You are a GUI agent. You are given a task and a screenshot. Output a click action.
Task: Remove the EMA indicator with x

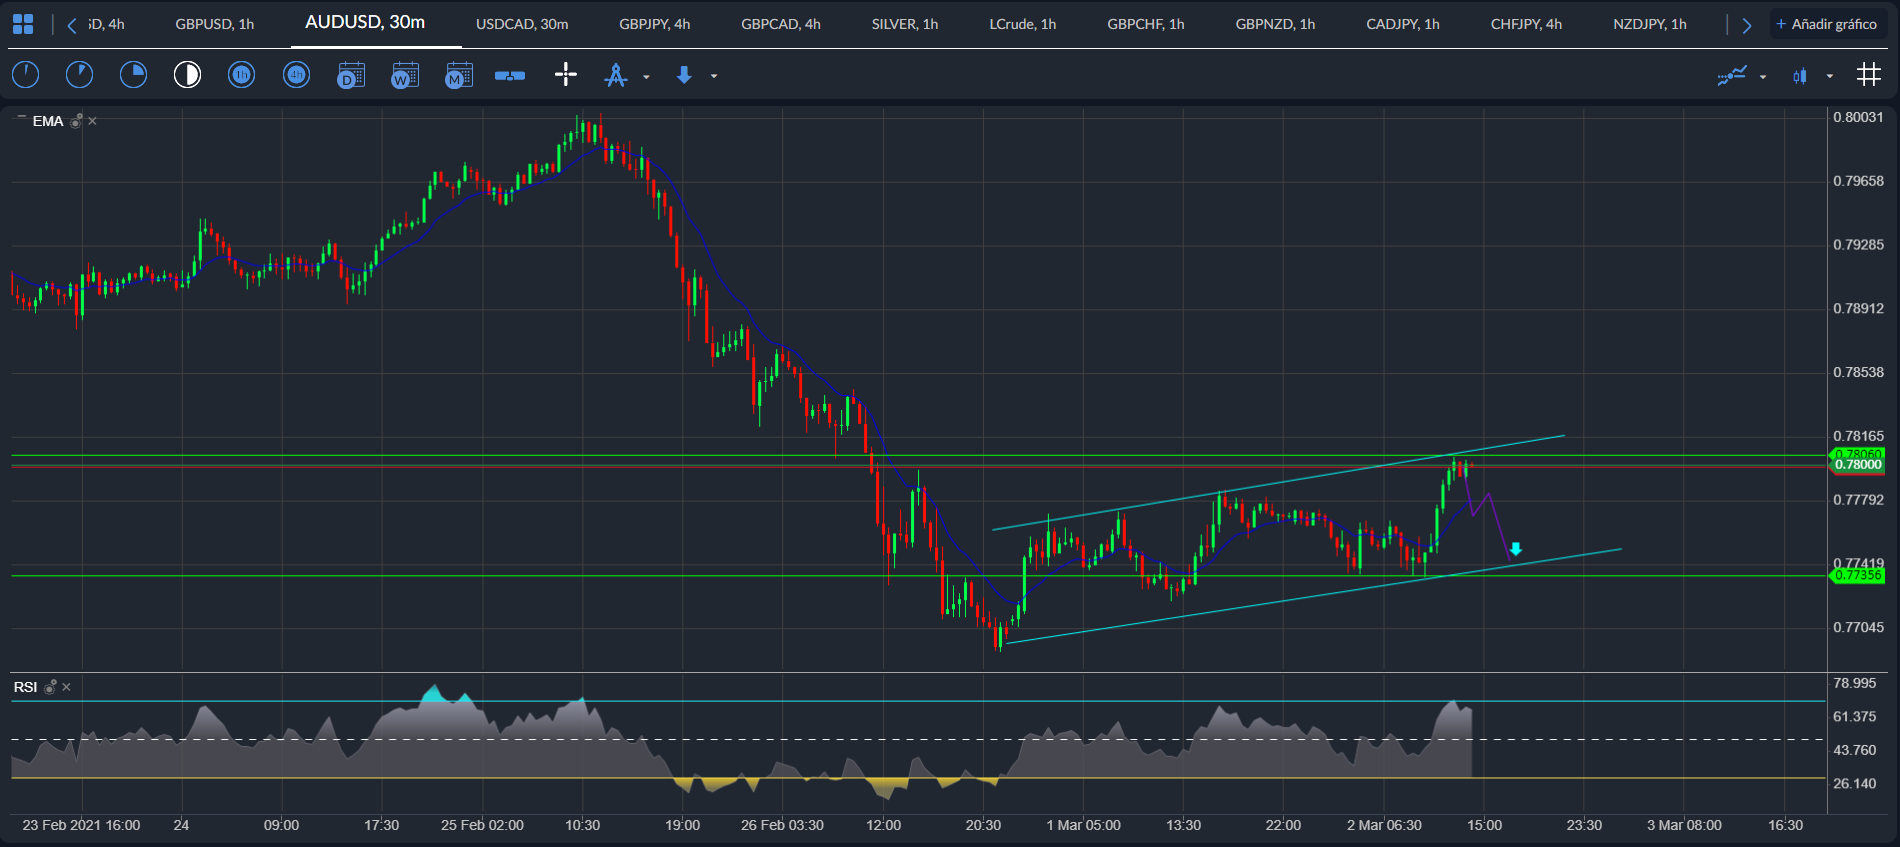pos(93,121)
